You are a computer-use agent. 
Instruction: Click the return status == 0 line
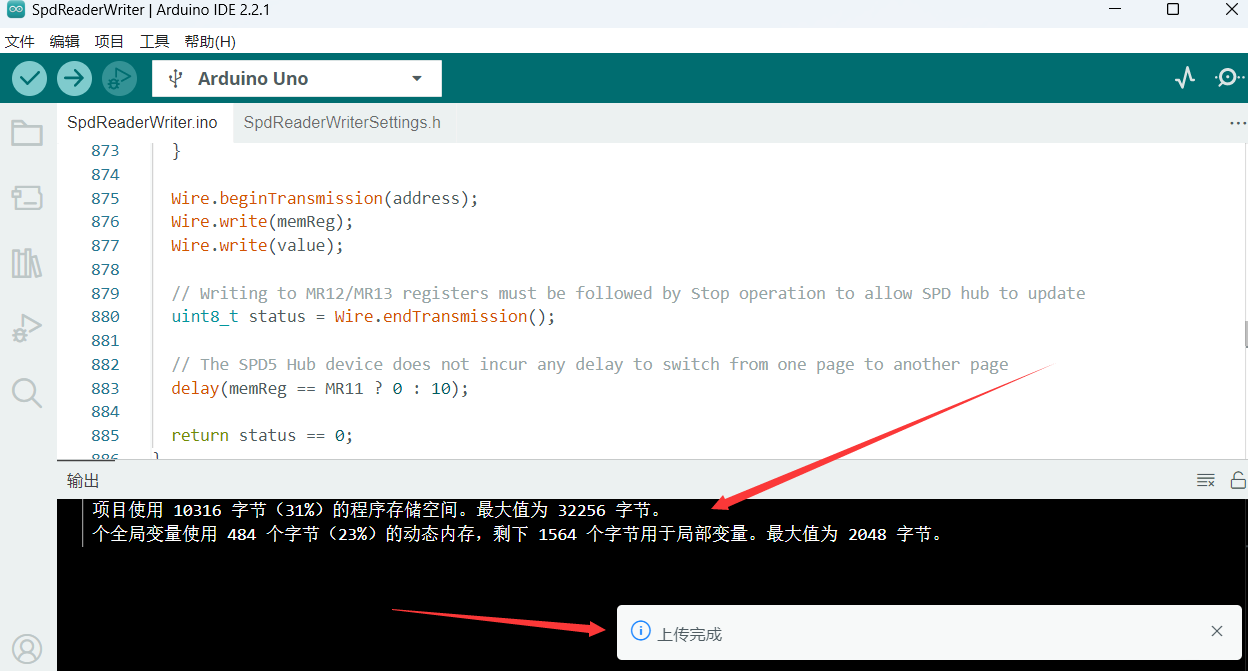(x=262, y=436)
